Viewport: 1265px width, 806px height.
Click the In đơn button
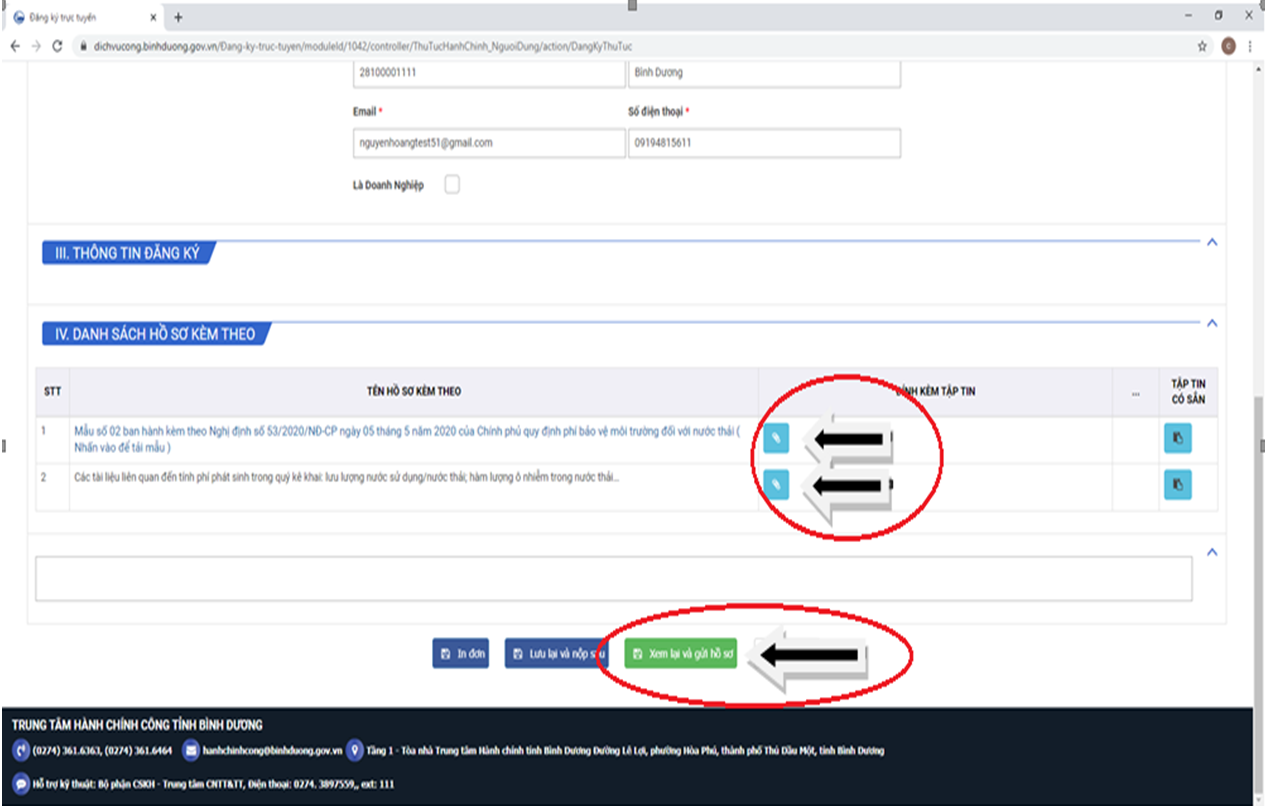[x=461, y=654]
